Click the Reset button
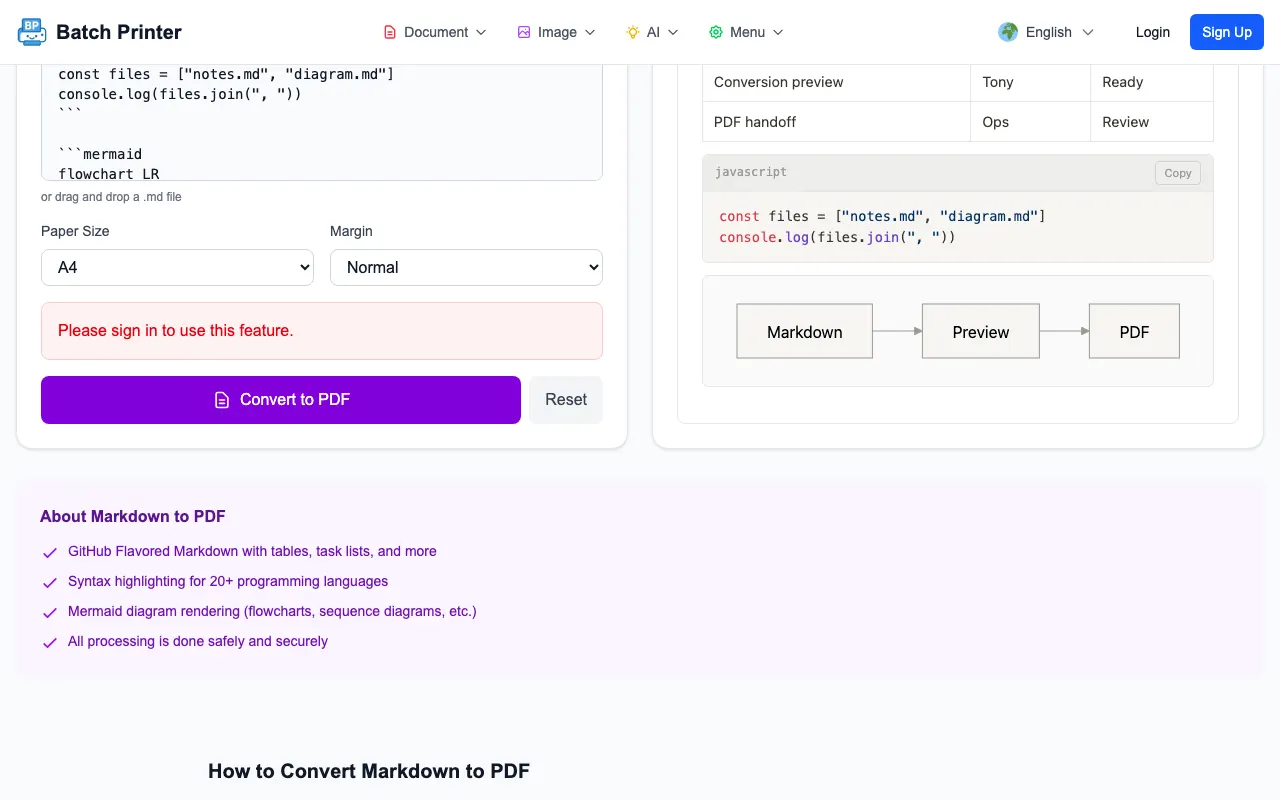 pyautogui.click(x=566, y=400)
